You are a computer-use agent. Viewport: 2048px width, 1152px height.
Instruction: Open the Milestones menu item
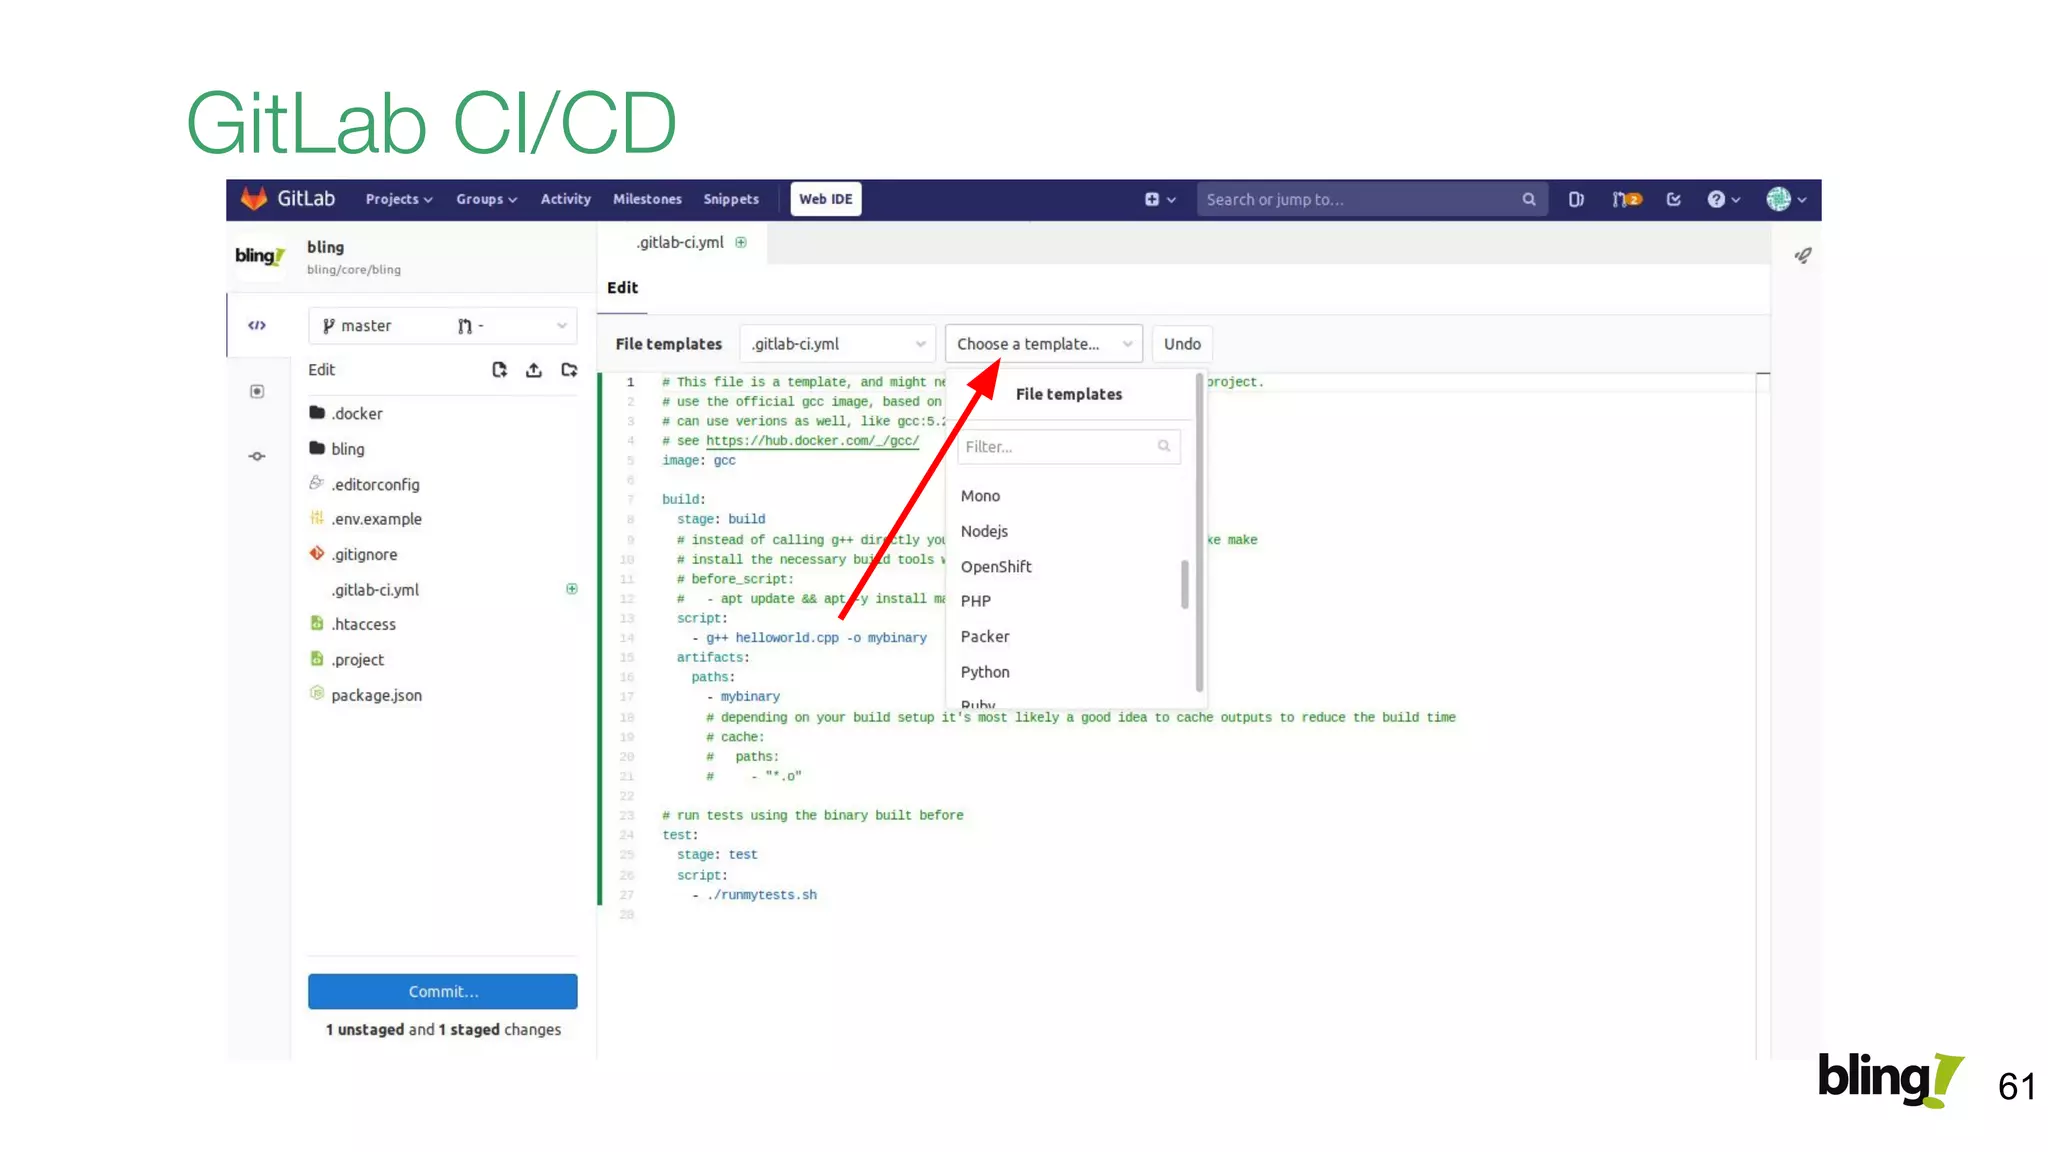[647, 199]
